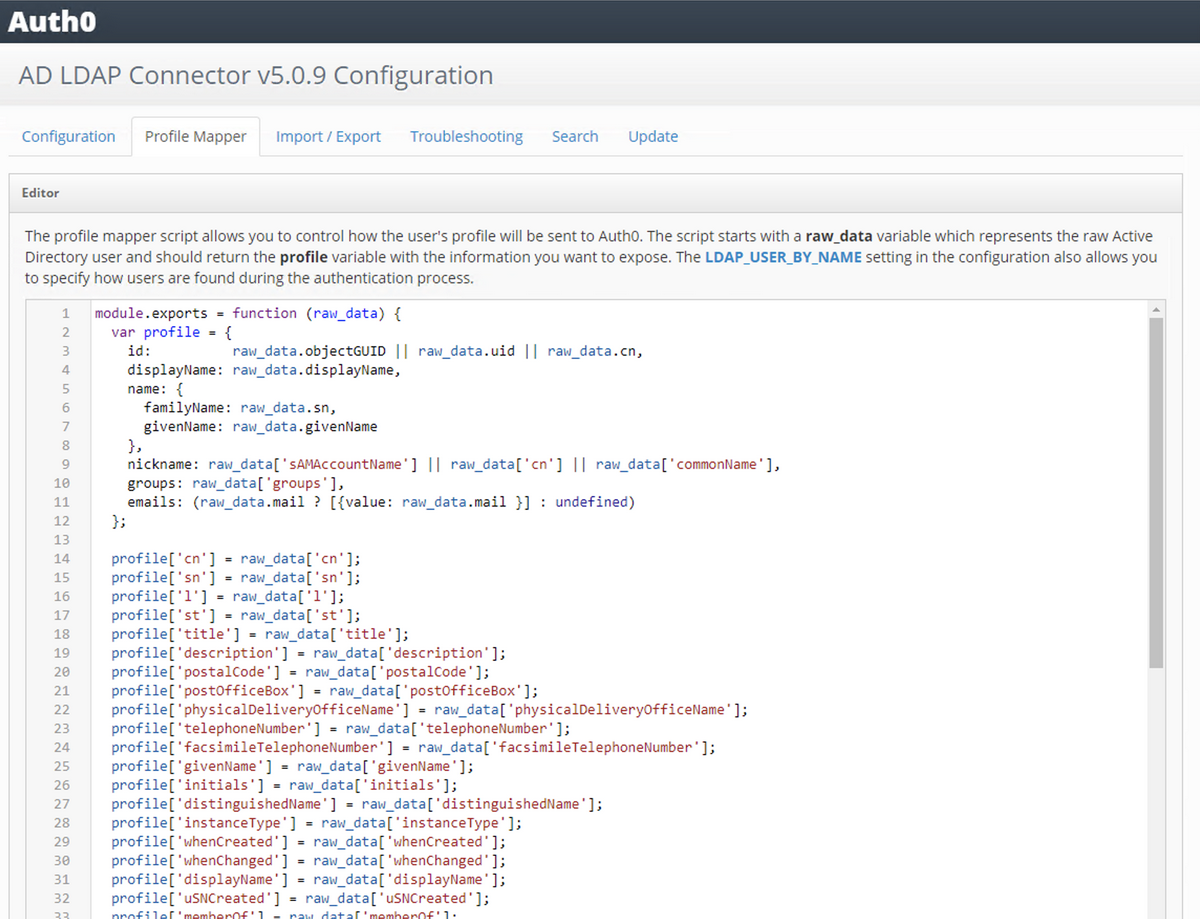Place cursor on module.exports line
The height and width of the screenshot is (919, 1200).
pos(248,313)
